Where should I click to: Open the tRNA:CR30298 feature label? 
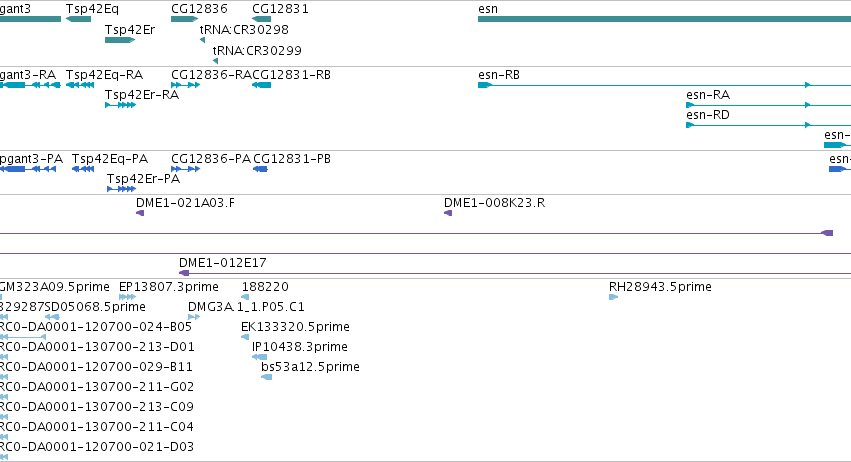pyautogui.click(x=244, y=29)
